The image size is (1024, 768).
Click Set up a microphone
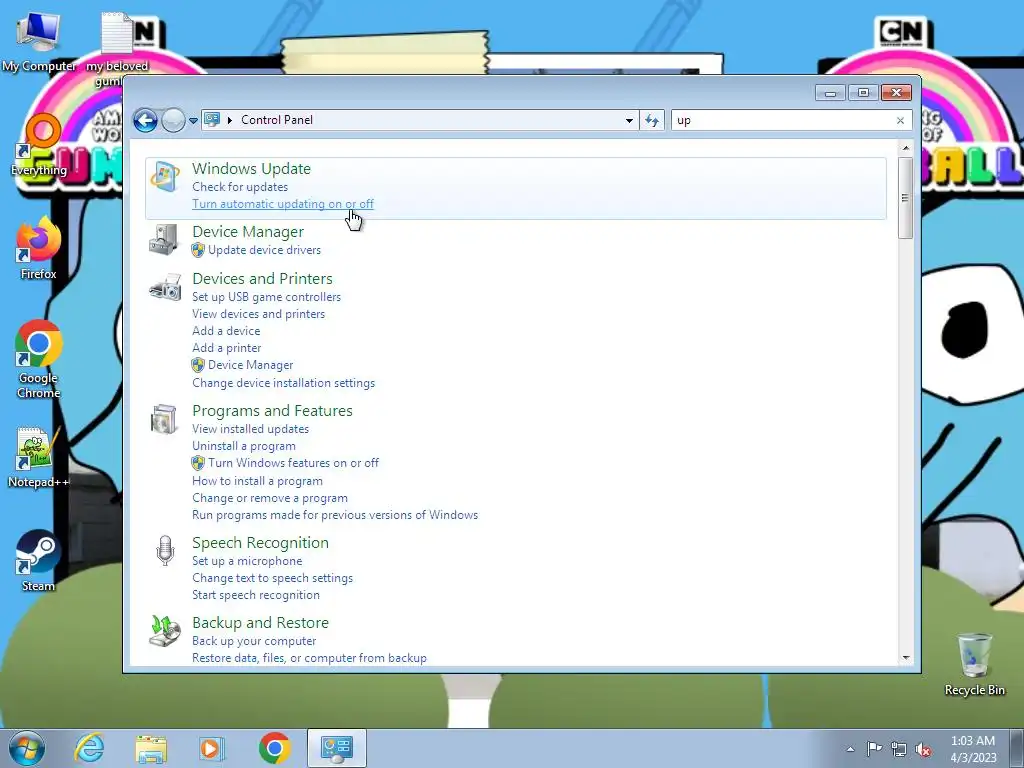[247, 561]
